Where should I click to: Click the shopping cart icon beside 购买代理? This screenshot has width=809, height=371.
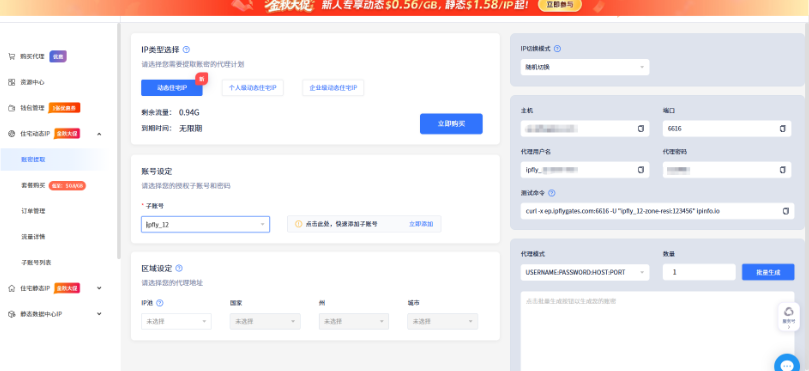(x=11, y=56)
